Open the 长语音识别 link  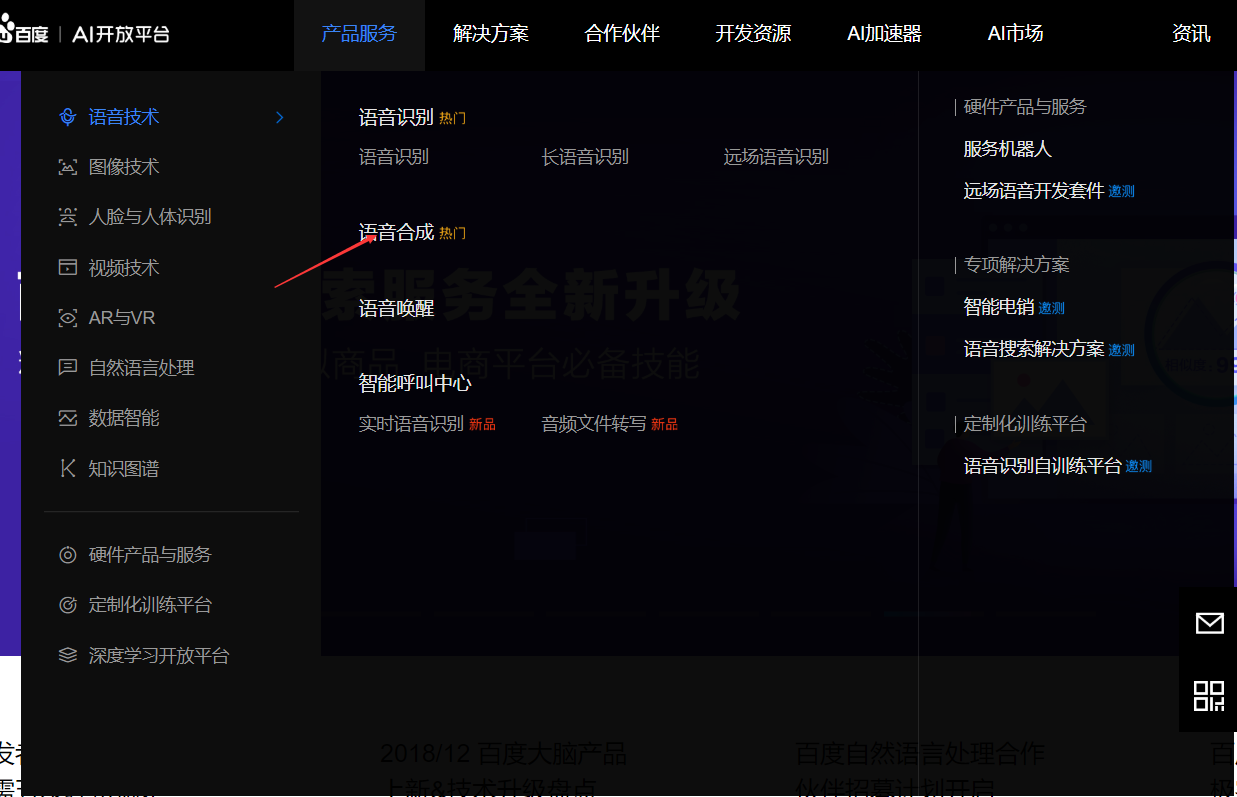point(585,157)
